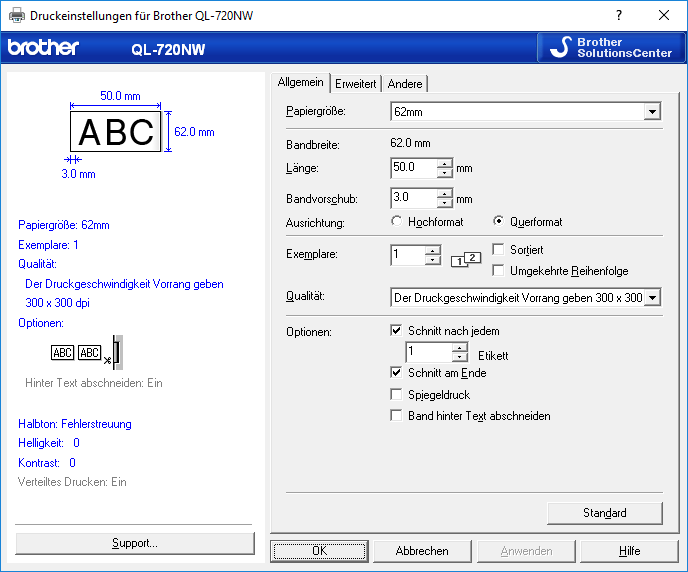Screen dimensions: 688x572
Task: Toggle Schnitt am Ende checkbox
Action: pos(396,373)
